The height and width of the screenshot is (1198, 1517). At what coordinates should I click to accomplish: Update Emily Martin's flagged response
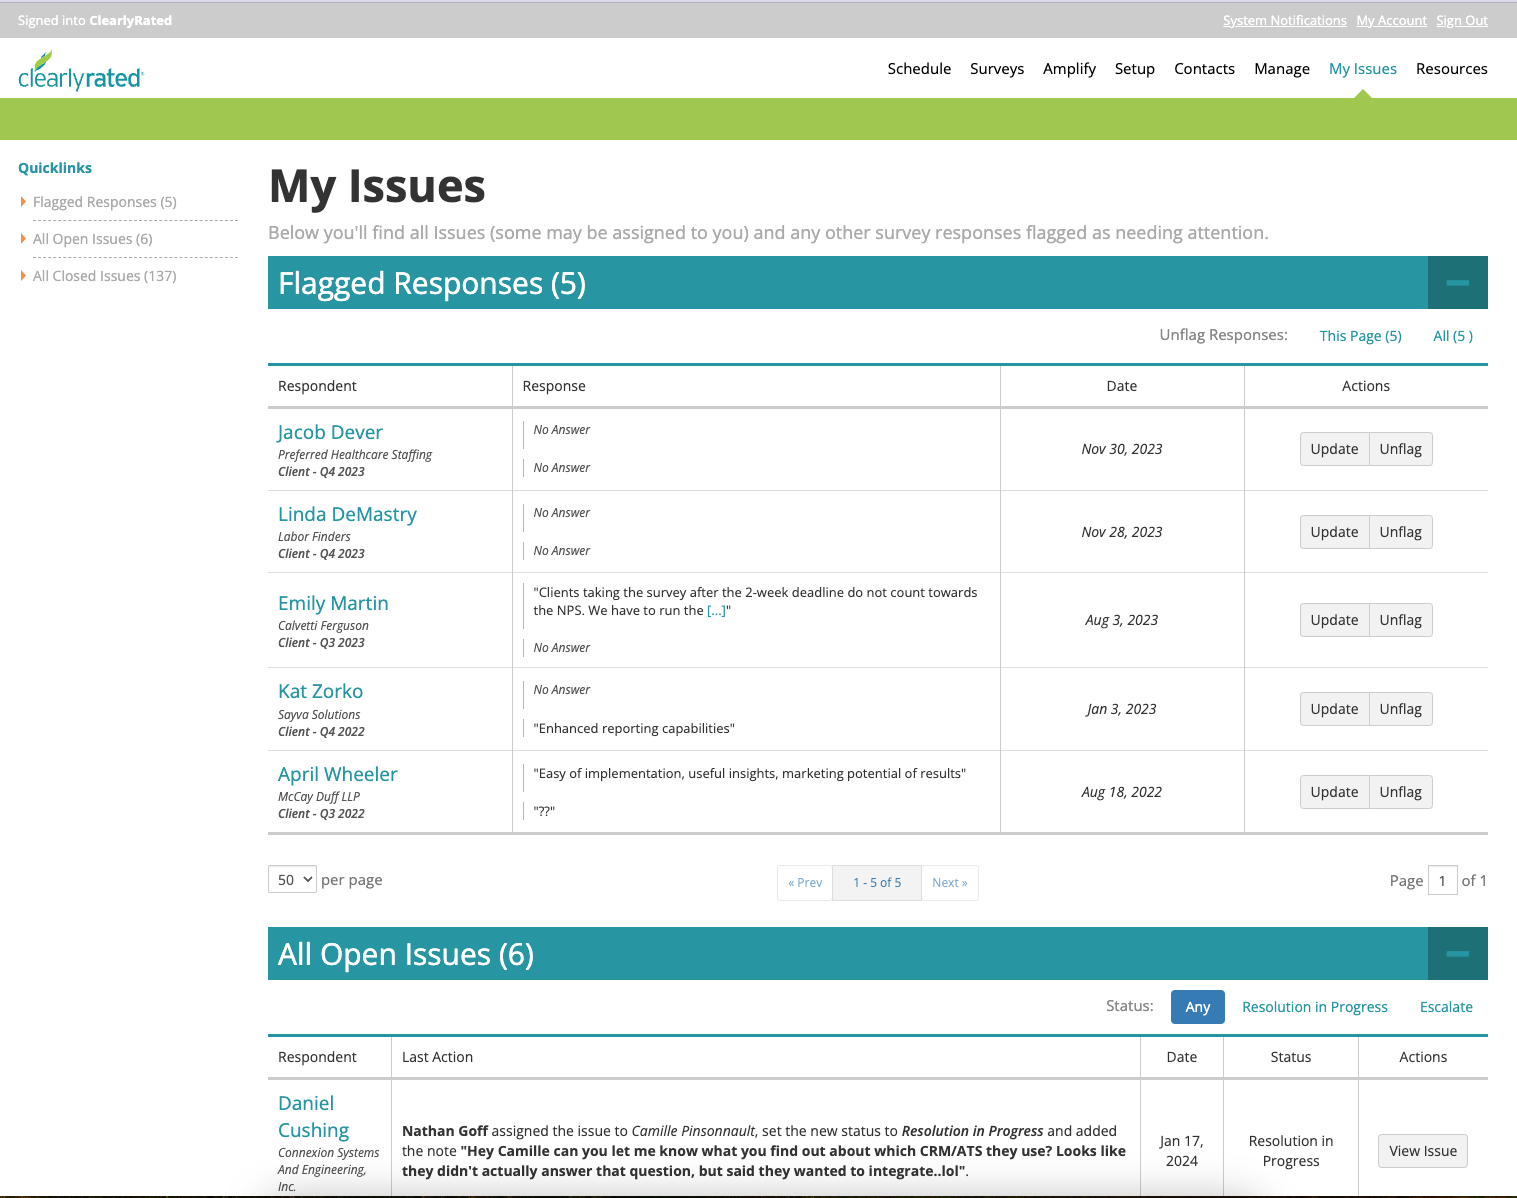click(x=1334, y=620)
